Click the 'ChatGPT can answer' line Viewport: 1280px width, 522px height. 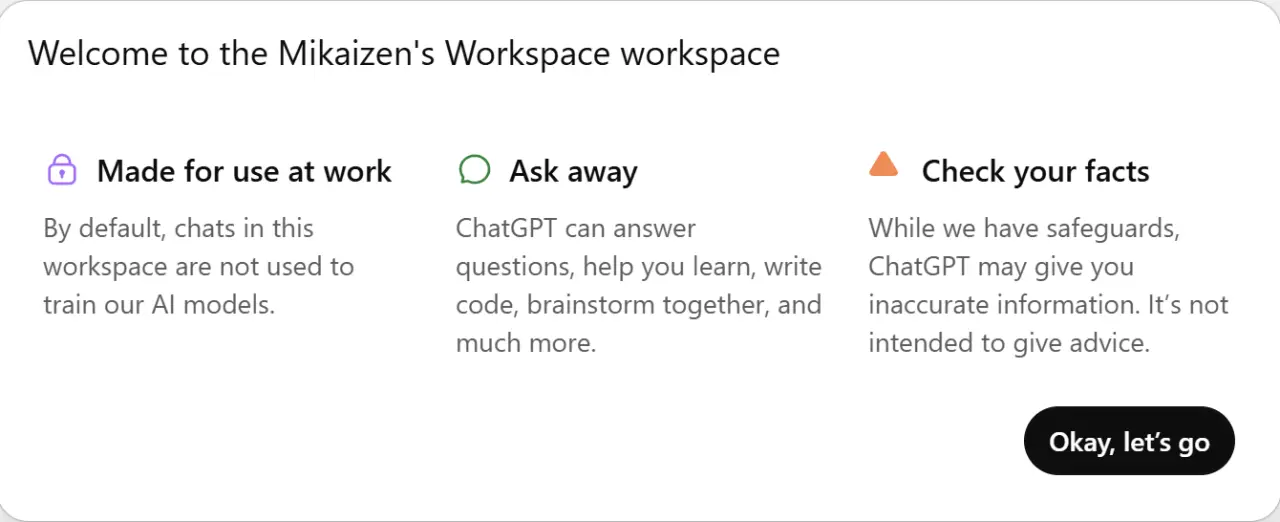[x=576, y=228]
